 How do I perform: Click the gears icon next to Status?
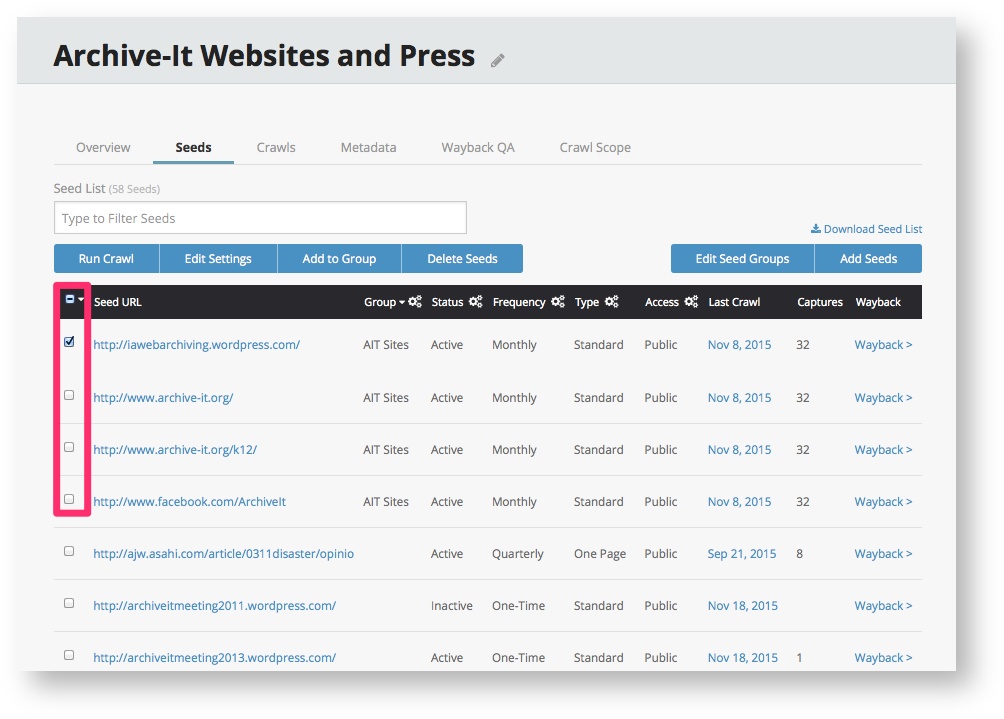tap(475, 302)
